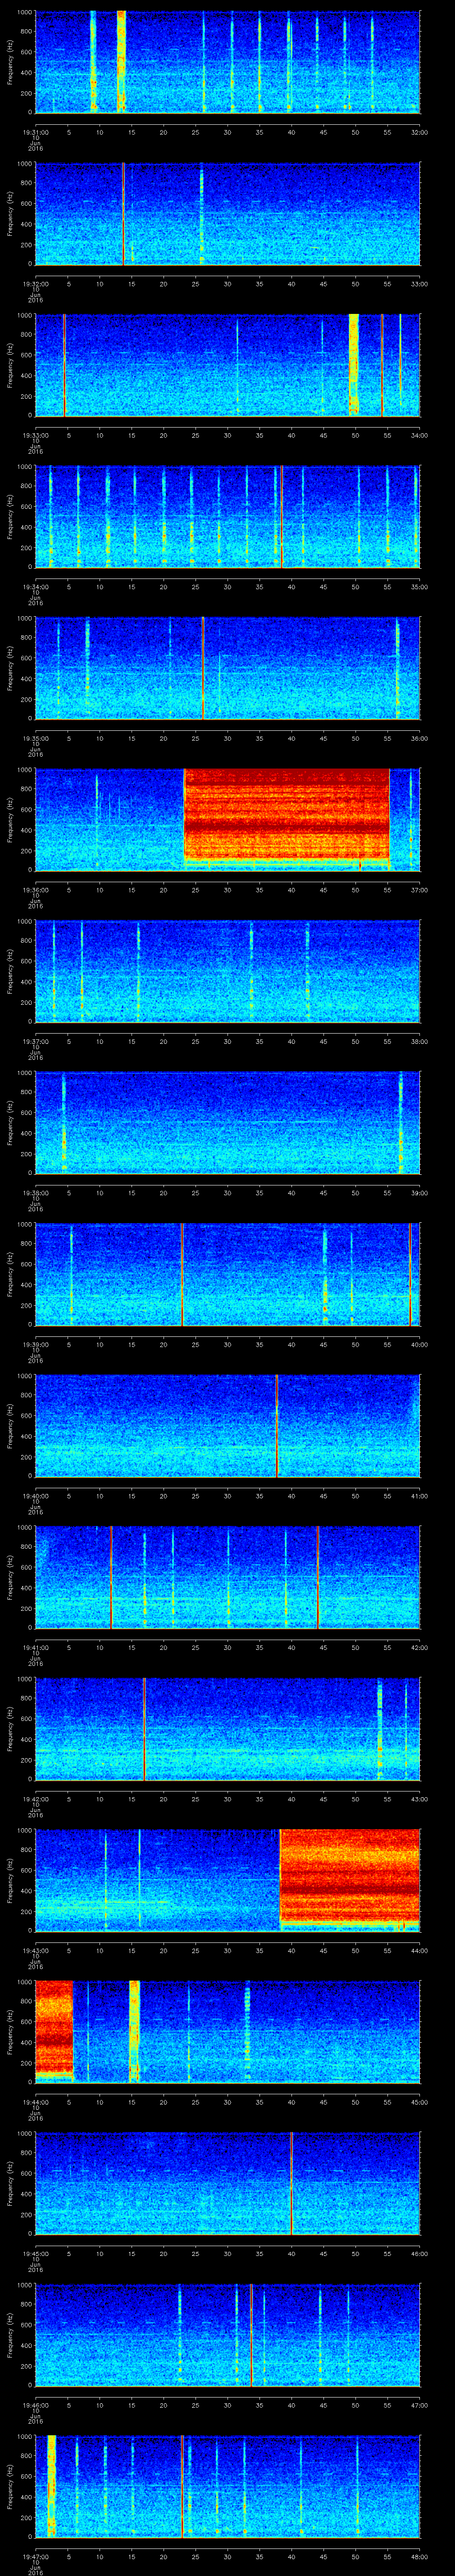The width and height of the screenshot is (455, 2576).
Task: Select the spectrogram panel starting at 19:46:00
Action: click(x=228, y=2334)
